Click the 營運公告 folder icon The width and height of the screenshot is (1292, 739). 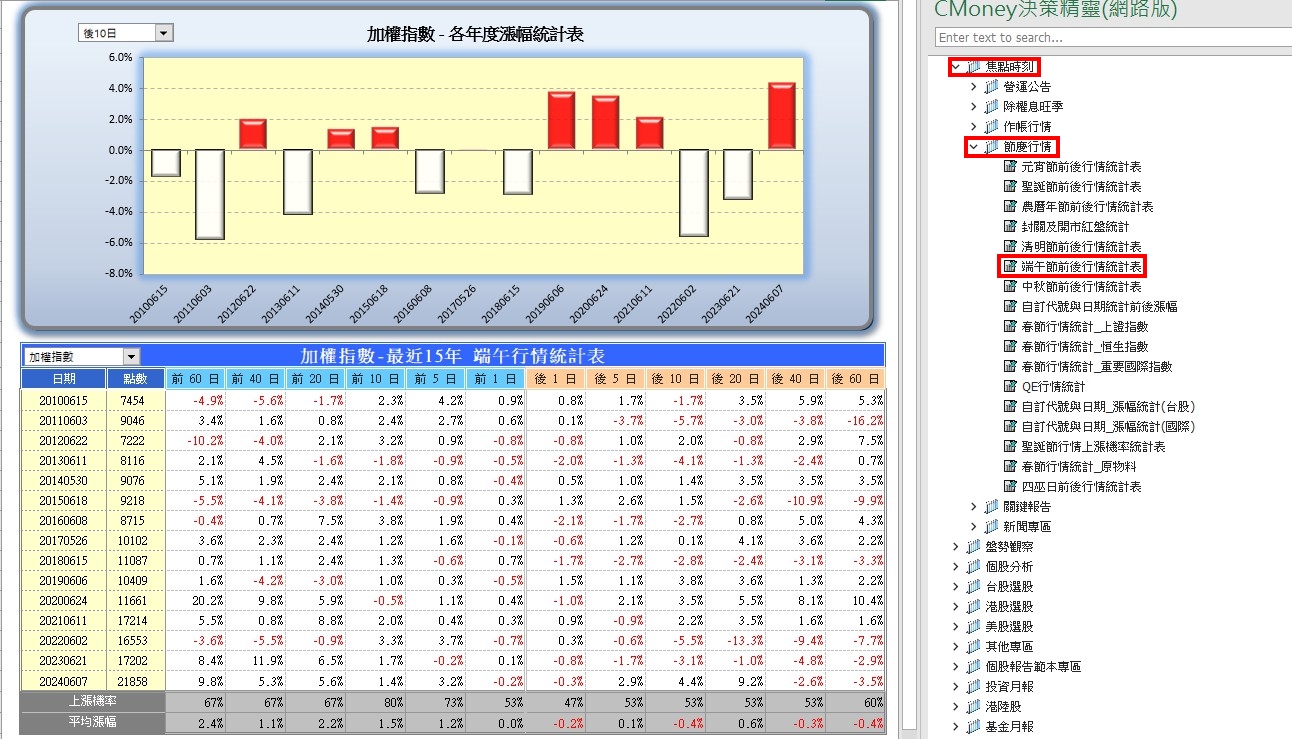click(x=992, y=87)
